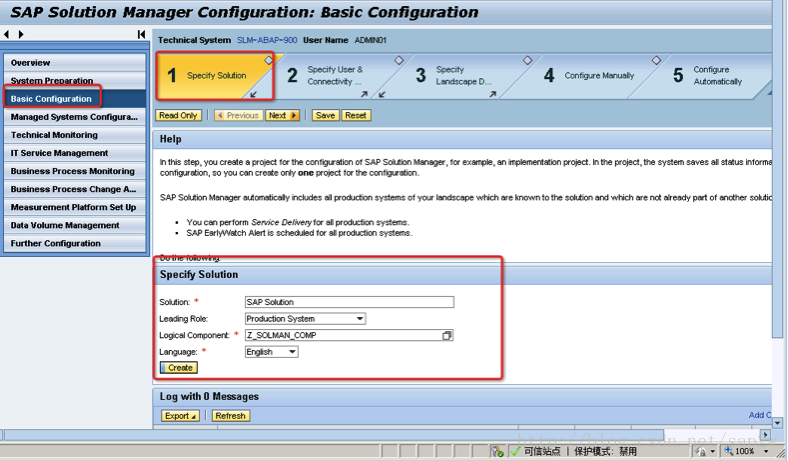Open Technical Monitoring navigation item

pos(74,135)
